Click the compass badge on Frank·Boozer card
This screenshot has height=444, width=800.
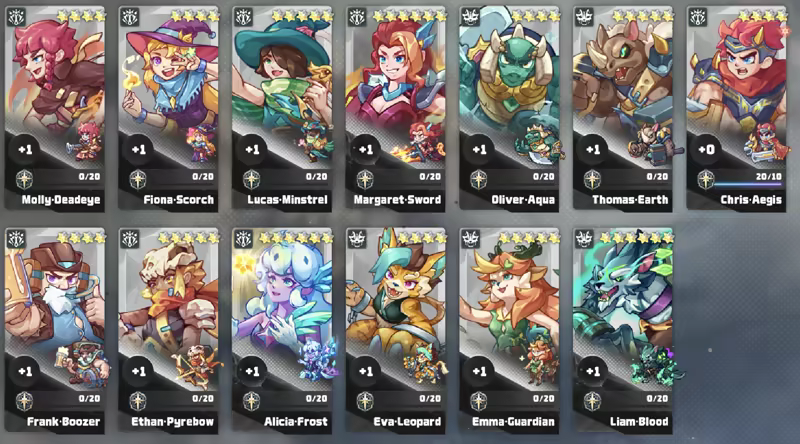24,402
